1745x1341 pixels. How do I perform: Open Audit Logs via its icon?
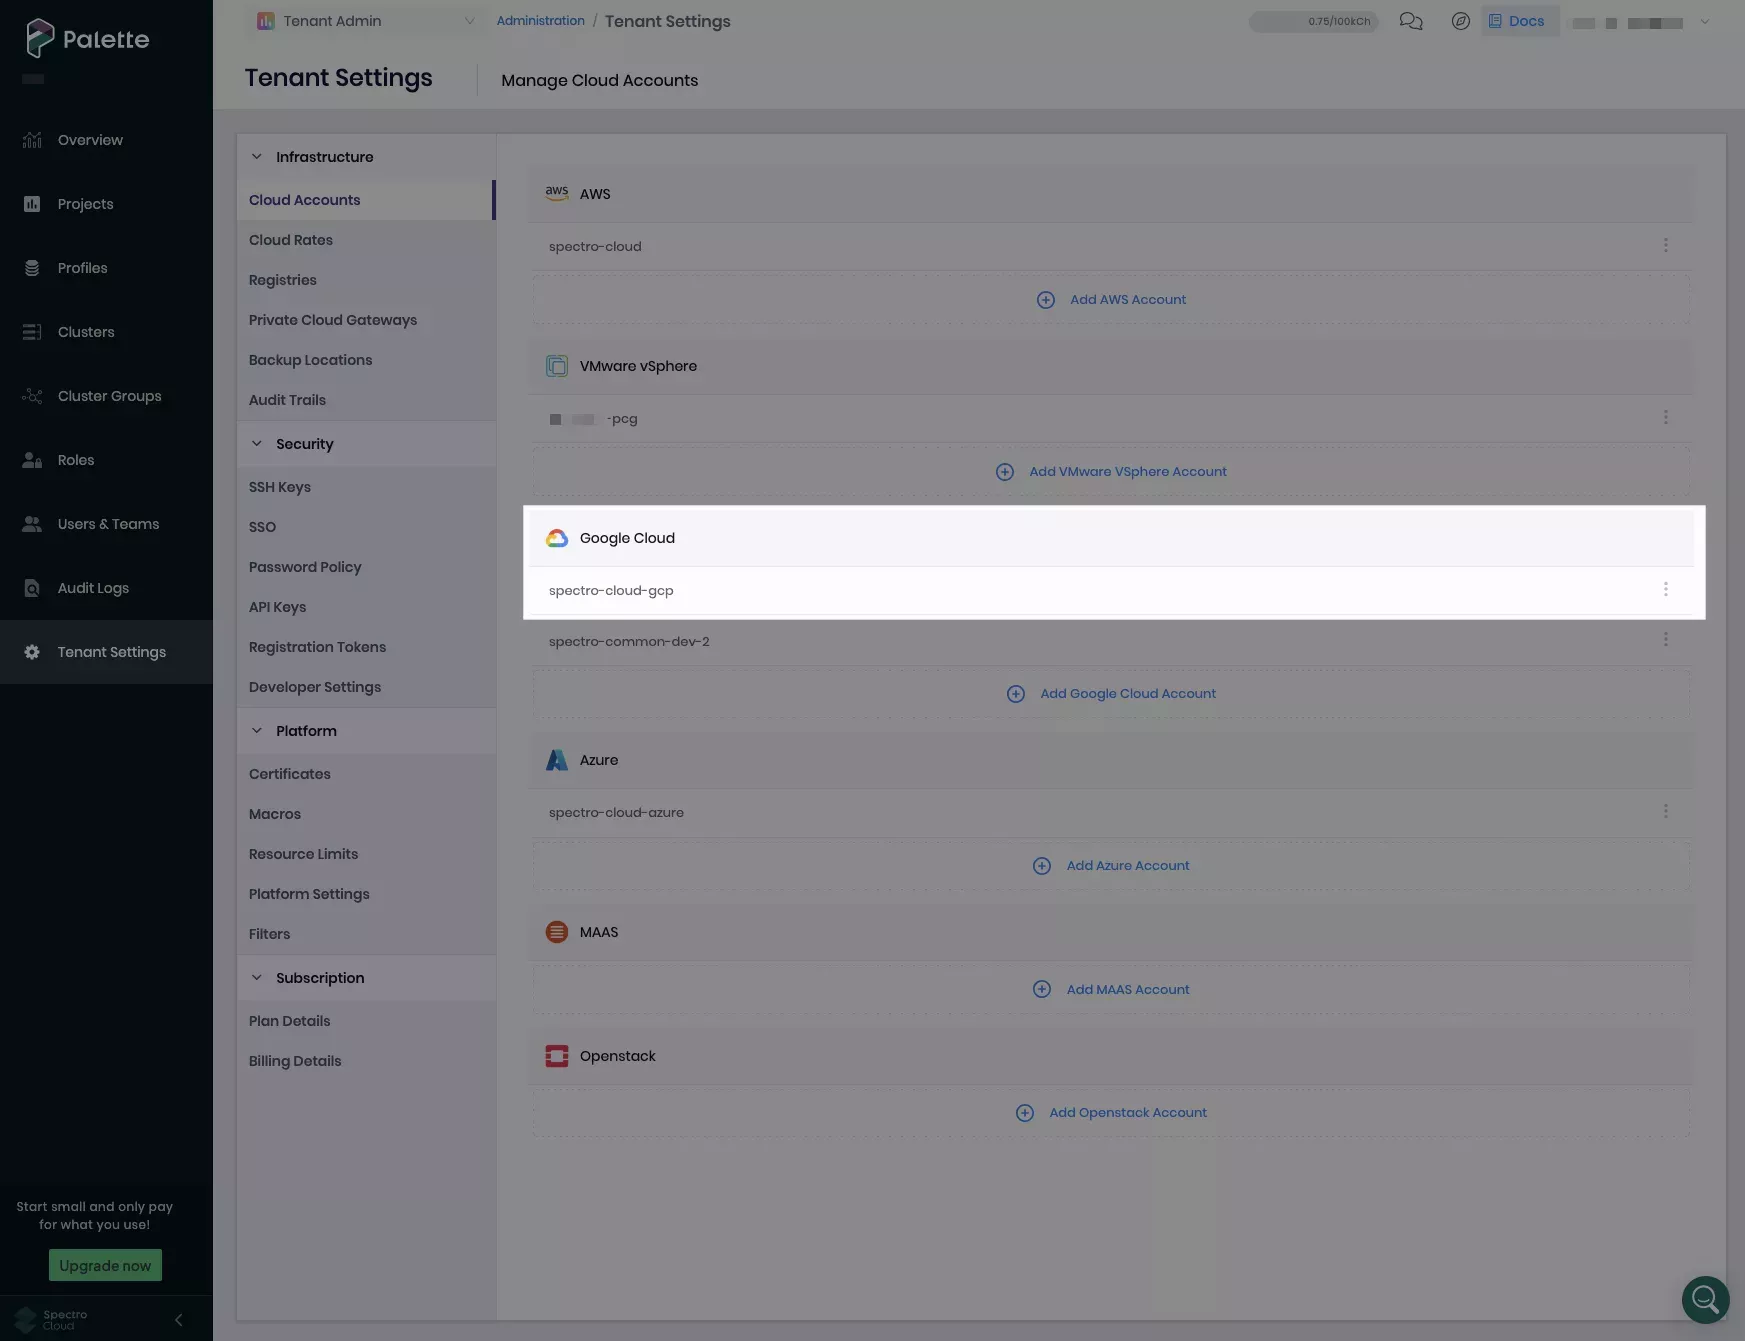point(32,588)
